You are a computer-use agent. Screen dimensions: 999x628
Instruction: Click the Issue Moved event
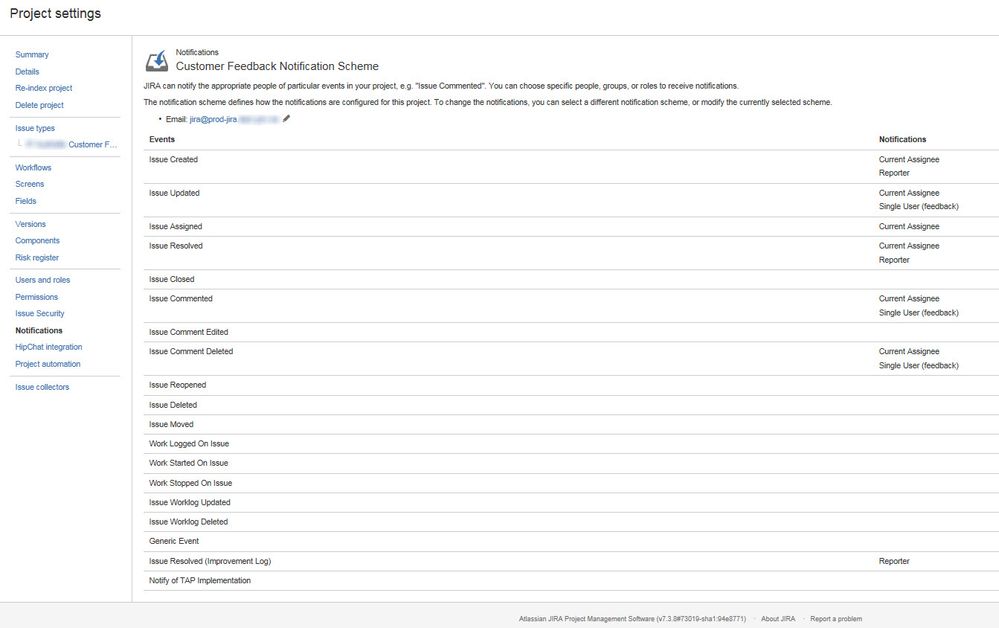point(171,424)
